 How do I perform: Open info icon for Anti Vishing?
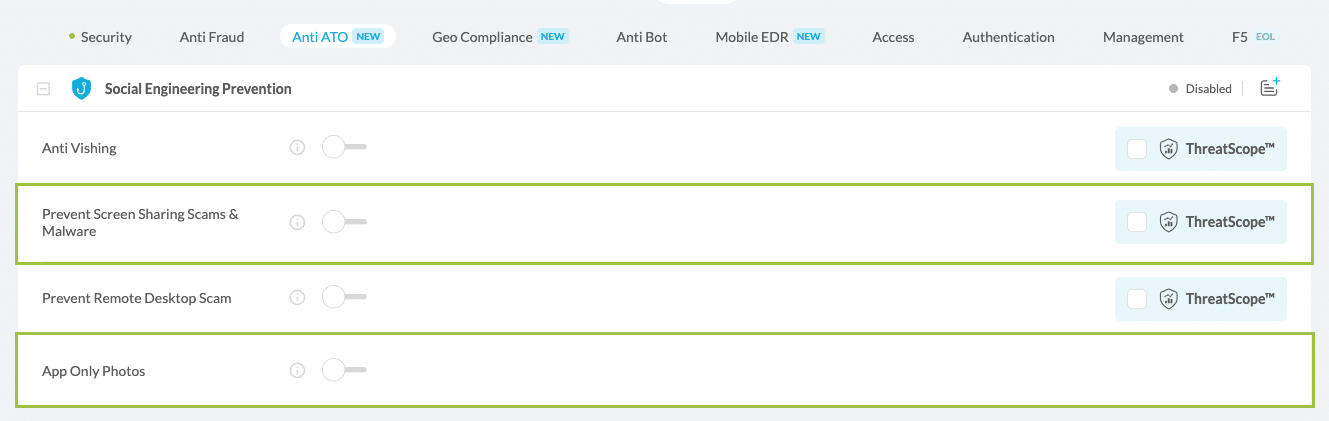pos(297,148)
